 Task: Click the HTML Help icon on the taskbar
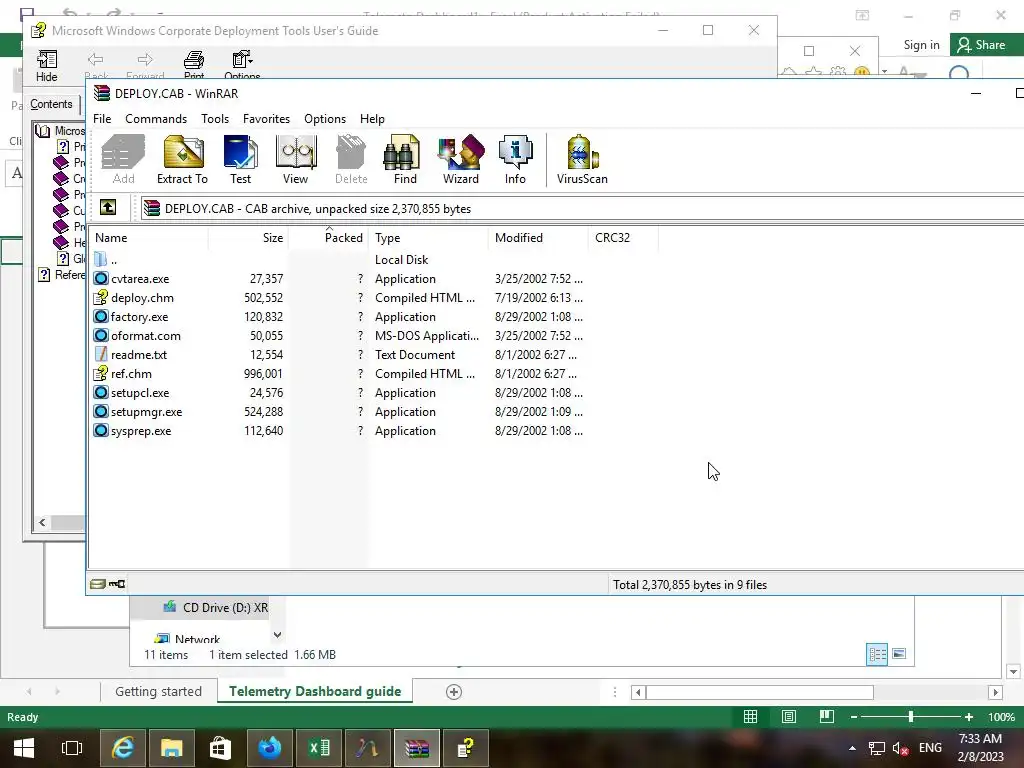(466, 748)
